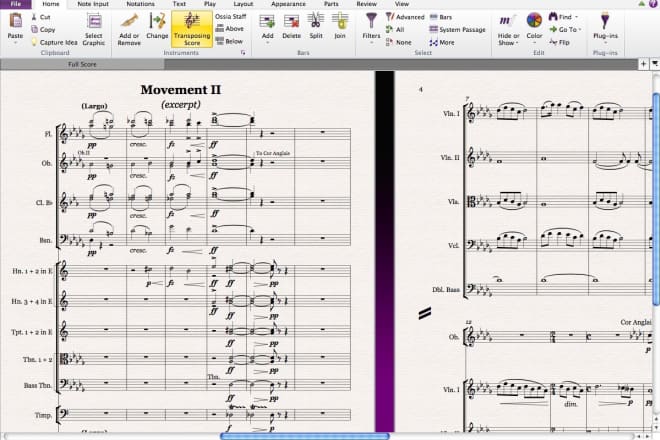Click the horizontal scrollbar thumb
The image size is (660, 440).
coord(305,436)
